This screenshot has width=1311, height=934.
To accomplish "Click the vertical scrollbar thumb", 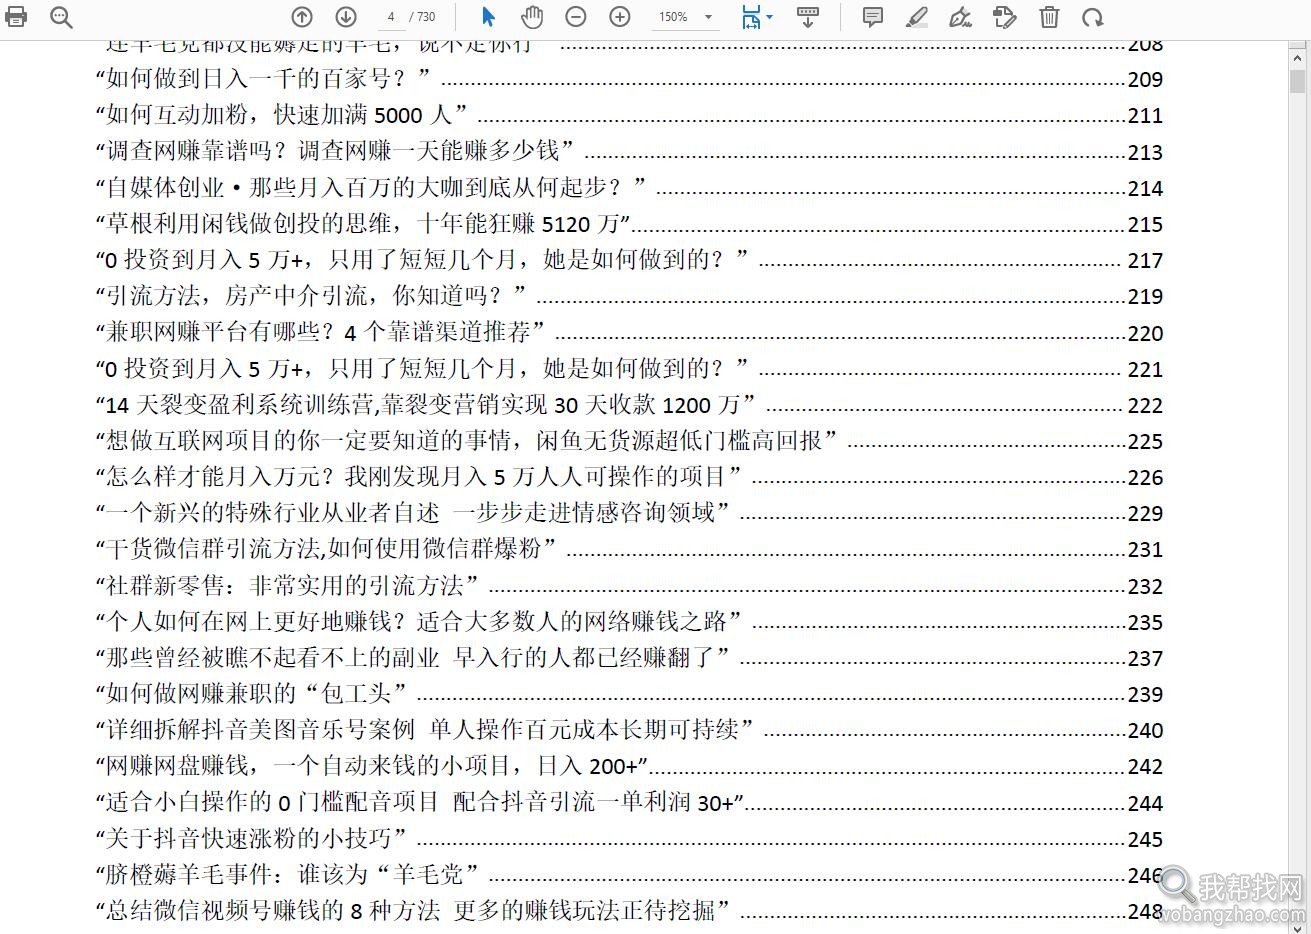I will 1298,80.
